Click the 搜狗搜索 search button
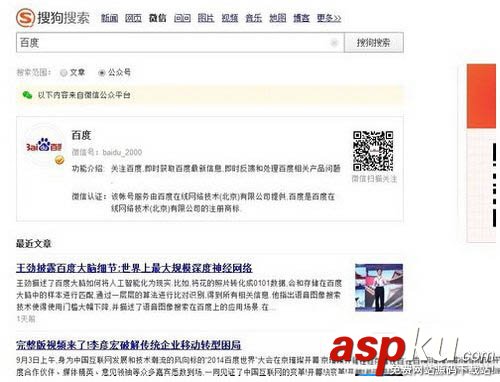Image resolution: width=500 pixels, height=382 pixels. [374, 43]
